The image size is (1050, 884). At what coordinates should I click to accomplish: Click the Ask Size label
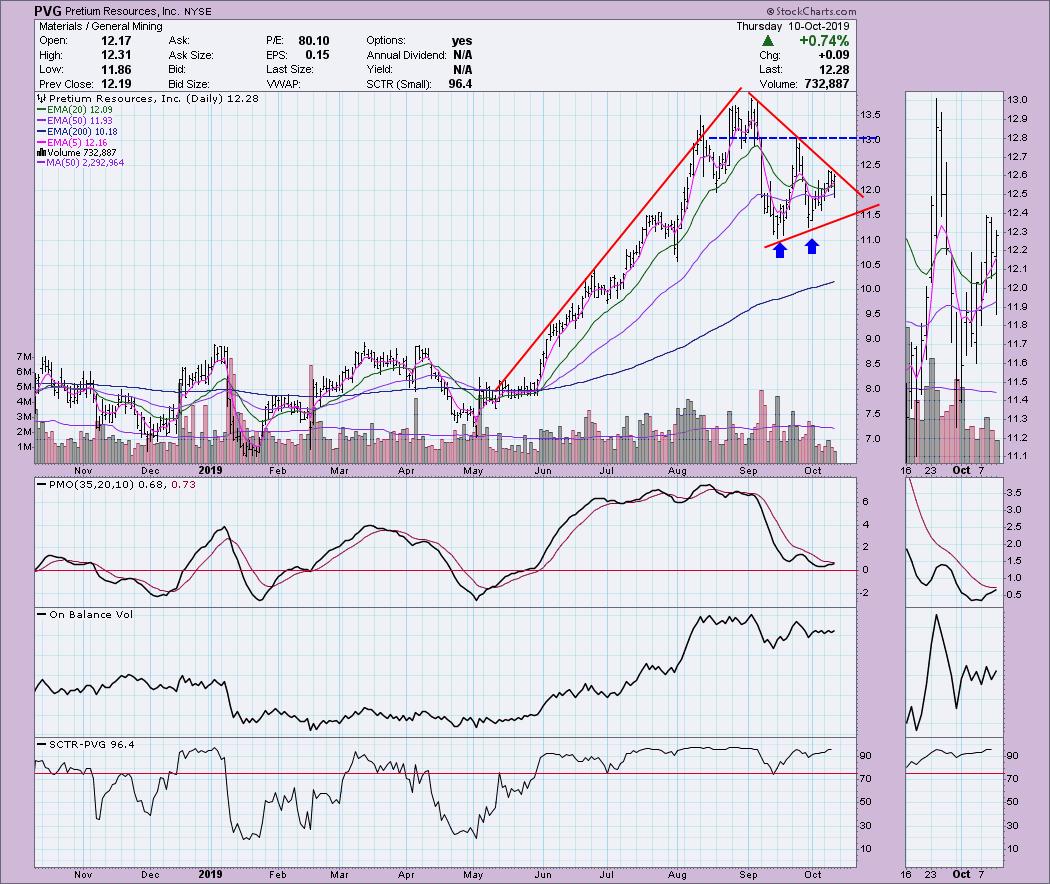(191, 55)
